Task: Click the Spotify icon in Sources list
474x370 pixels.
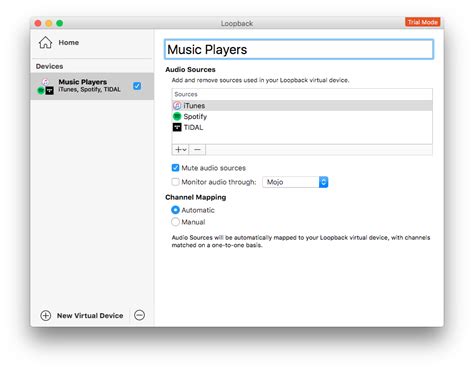Action: click(177, 116)
